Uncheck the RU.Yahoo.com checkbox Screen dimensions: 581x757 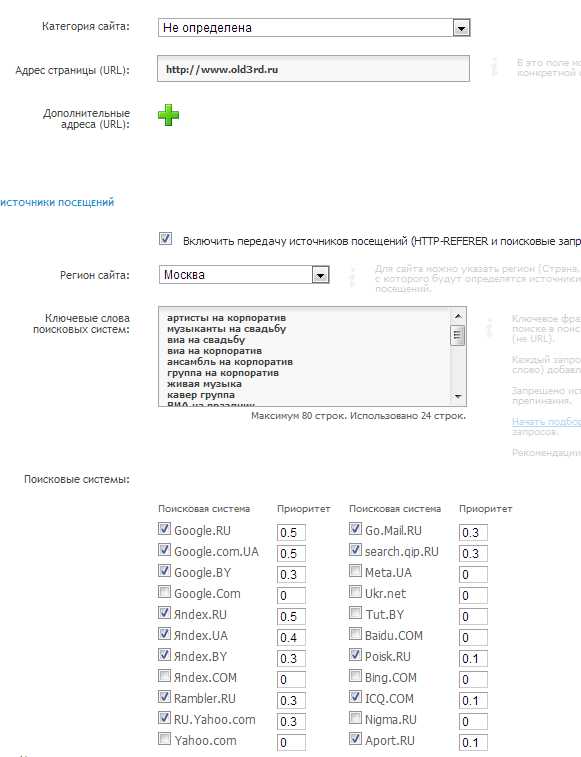point(164,718)
